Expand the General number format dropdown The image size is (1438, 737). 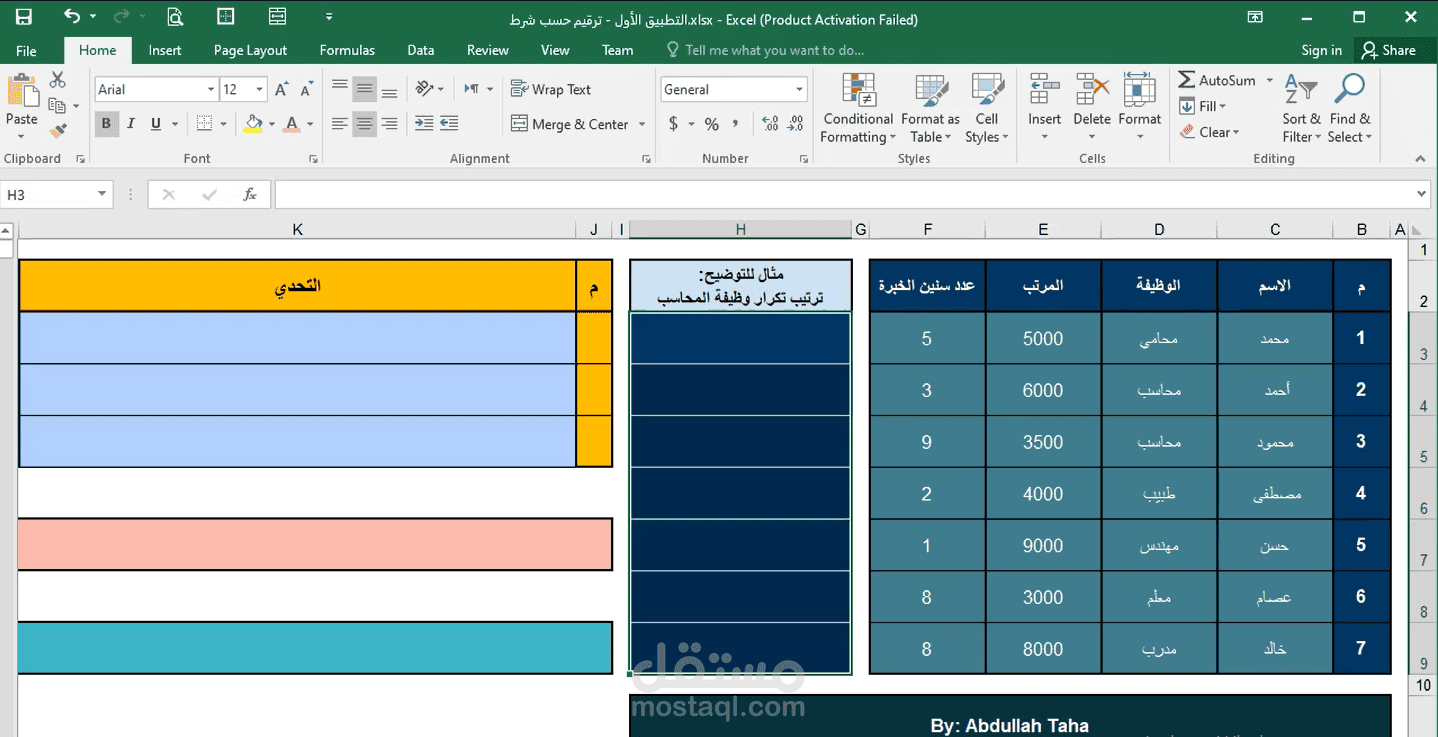(799, 89)
